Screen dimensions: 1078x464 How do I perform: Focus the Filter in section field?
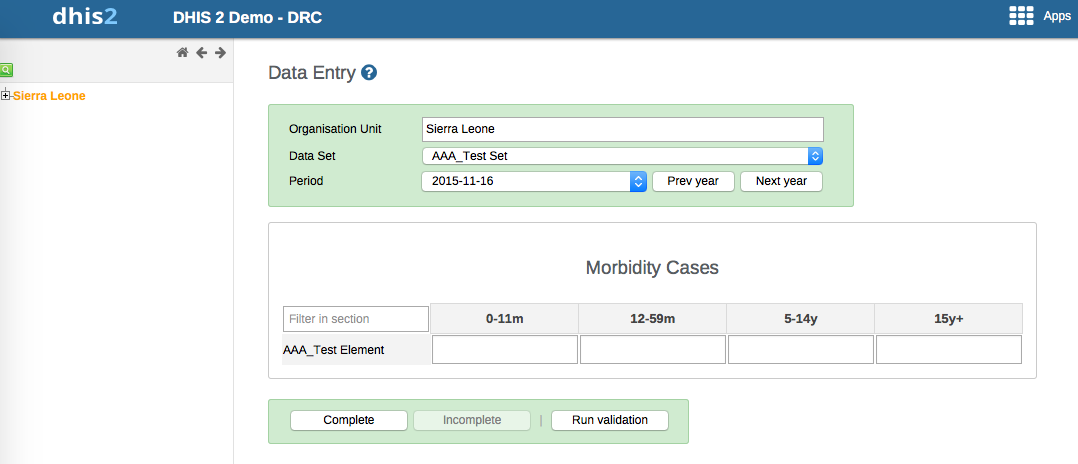click(356, 319)
